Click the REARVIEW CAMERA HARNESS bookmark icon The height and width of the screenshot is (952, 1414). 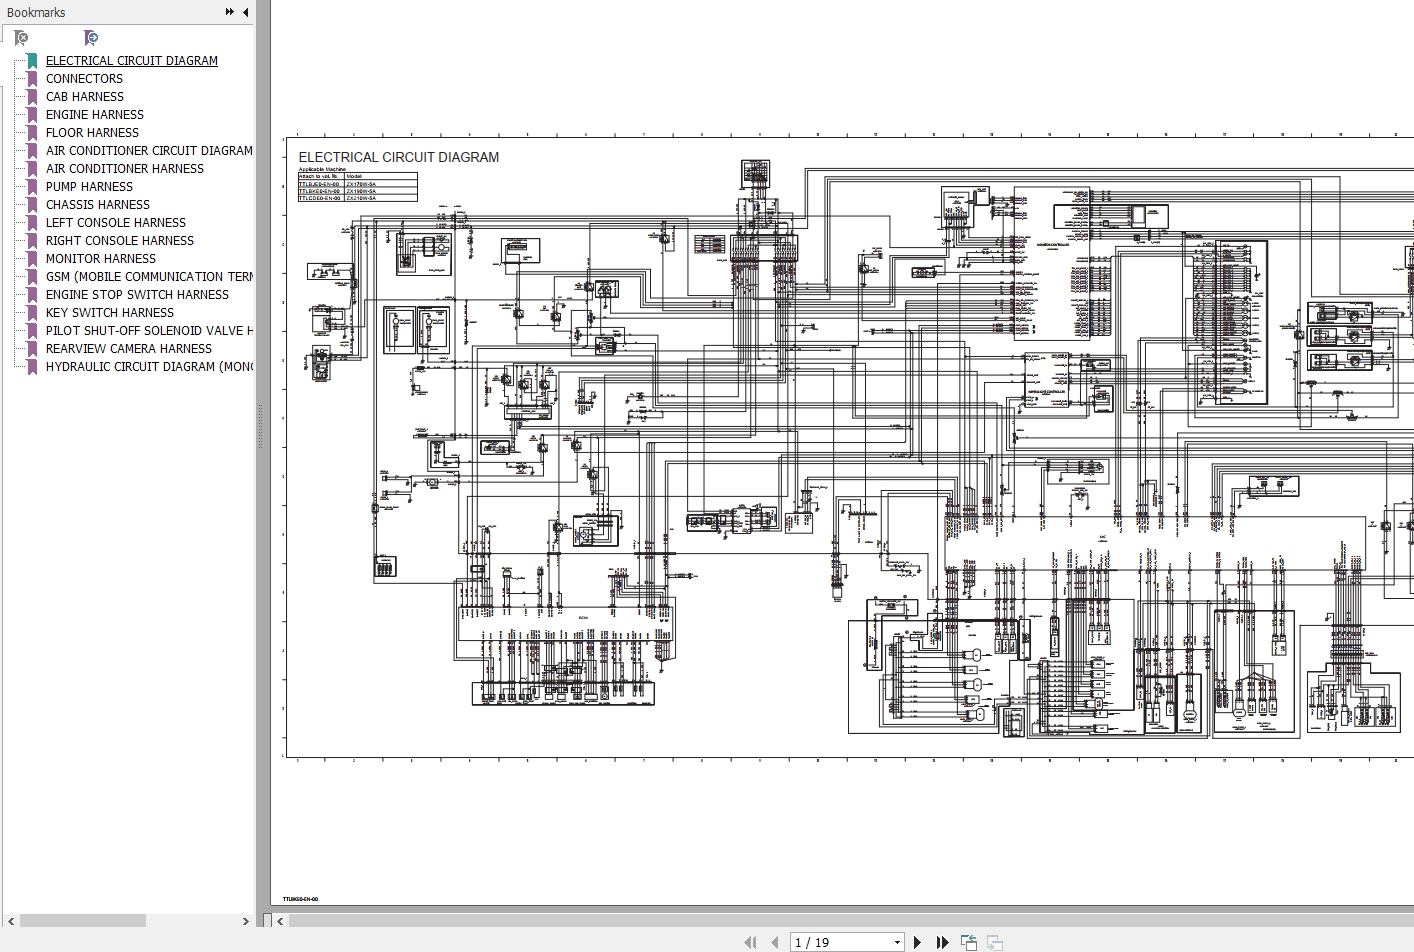tap(32, 349)
